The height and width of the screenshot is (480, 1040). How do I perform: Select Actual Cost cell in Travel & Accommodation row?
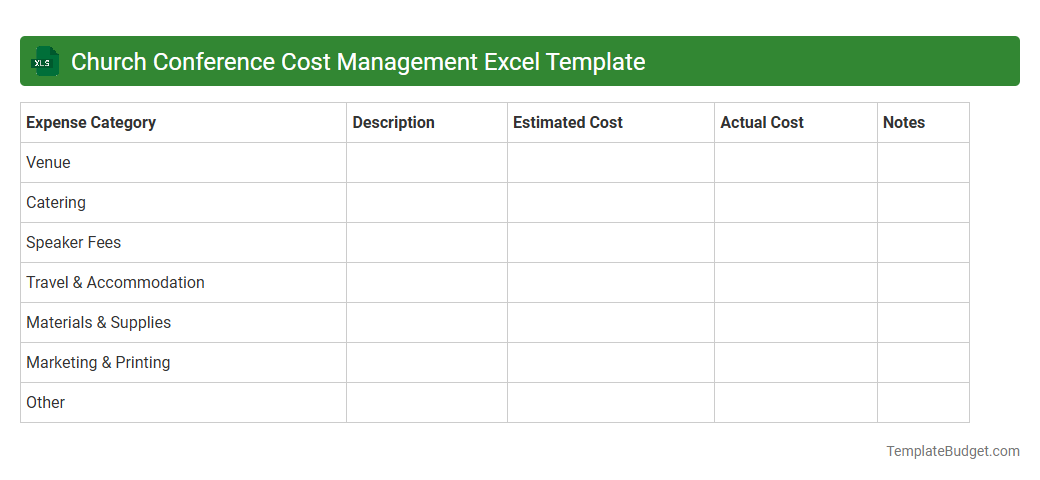pyautogui.click(x=796, y=283)
